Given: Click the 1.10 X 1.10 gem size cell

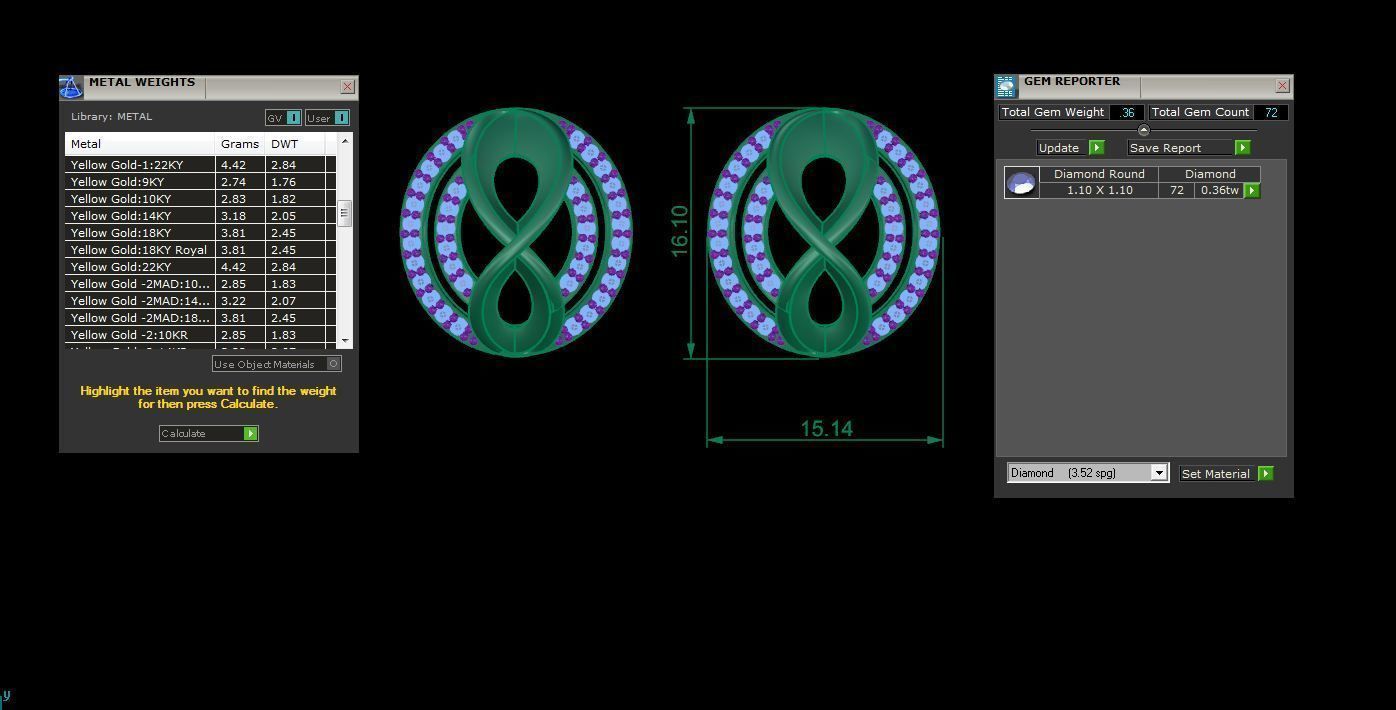Looking at the screenshot, I should point(1099,190).
